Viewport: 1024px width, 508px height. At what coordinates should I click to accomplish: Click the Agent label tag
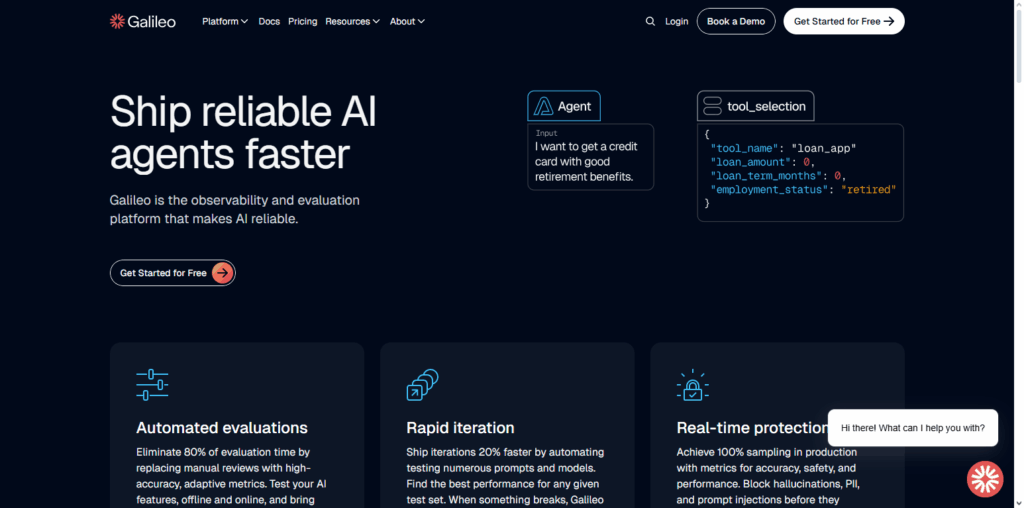[564, 106]
